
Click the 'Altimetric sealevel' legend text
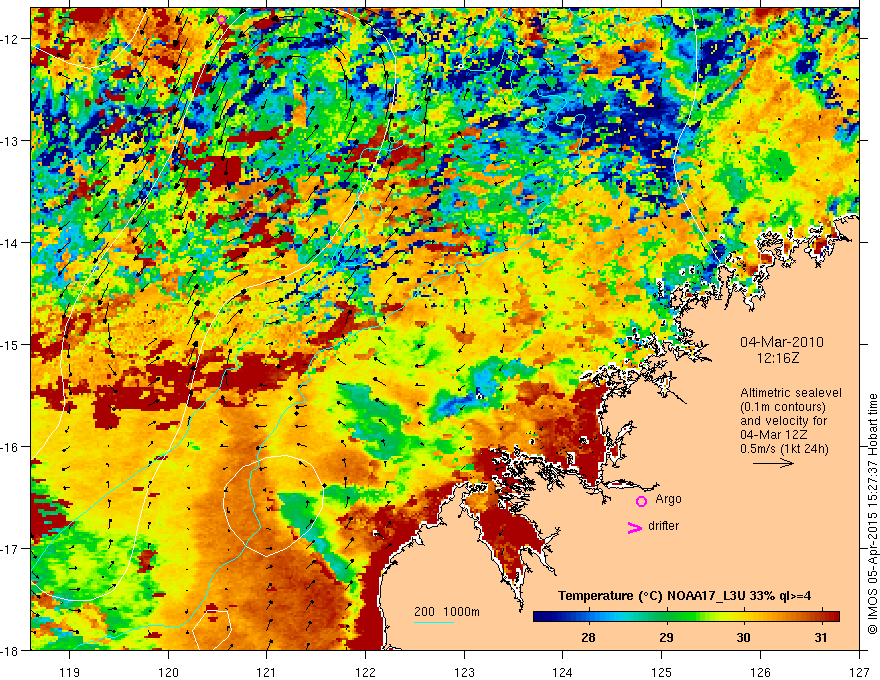(790, 393)
